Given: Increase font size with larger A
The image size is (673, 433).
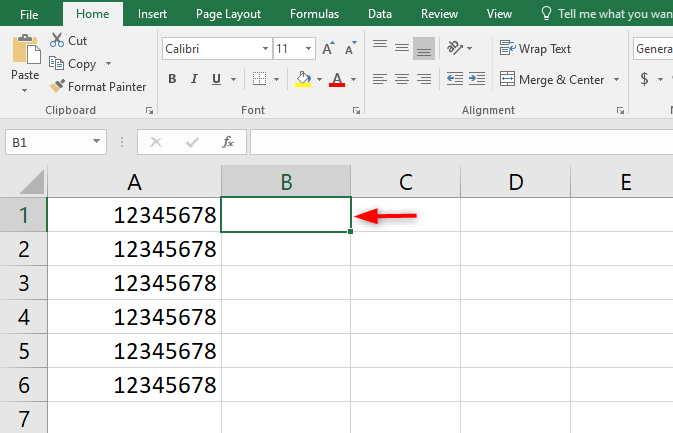Looking at the screenshot, I should (x=328, y=48).
